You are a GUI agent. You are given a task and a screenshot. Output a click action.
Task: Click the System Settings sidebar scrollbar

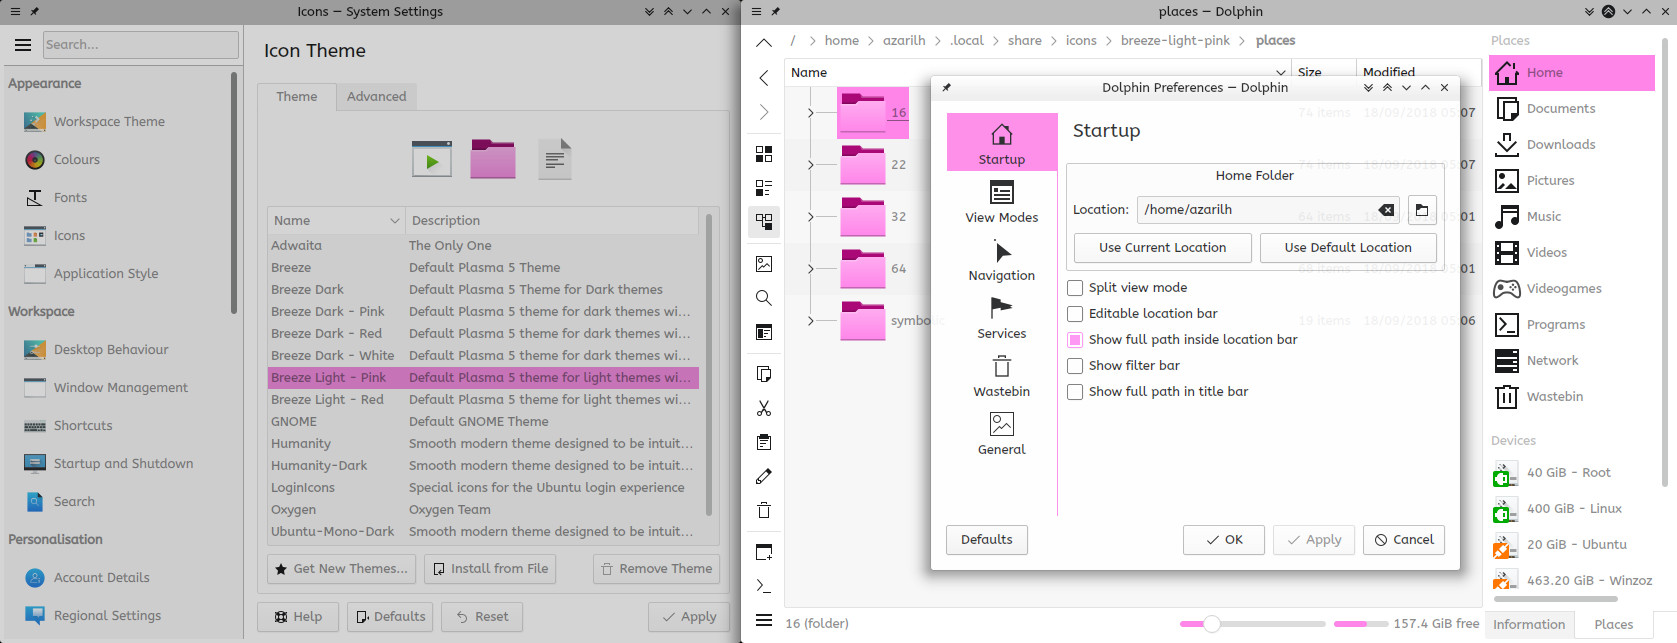(234, 192)
